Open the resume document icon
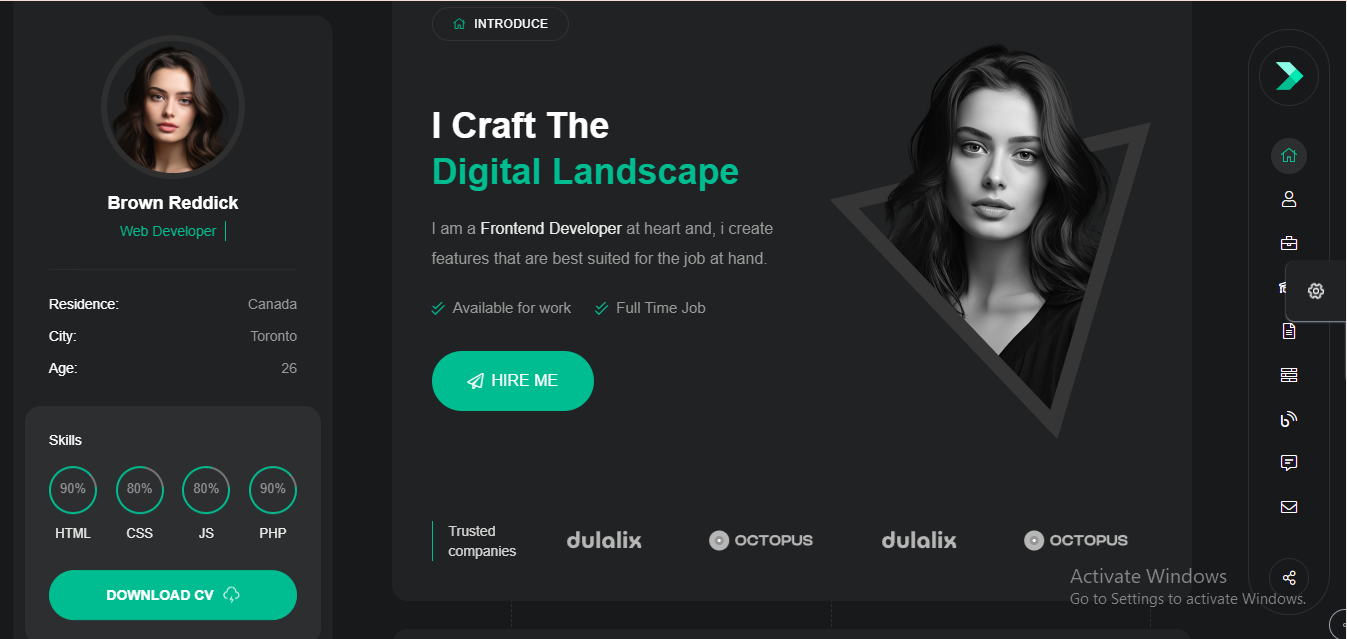1347x639 pixels. pyautogui.click(x=1289, y=331)
